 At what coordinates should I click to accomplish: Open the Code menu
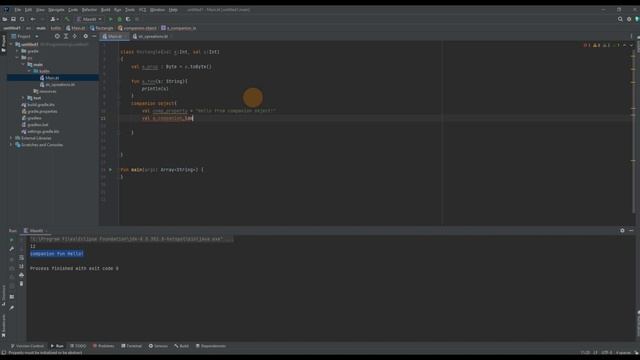[73, 10]
